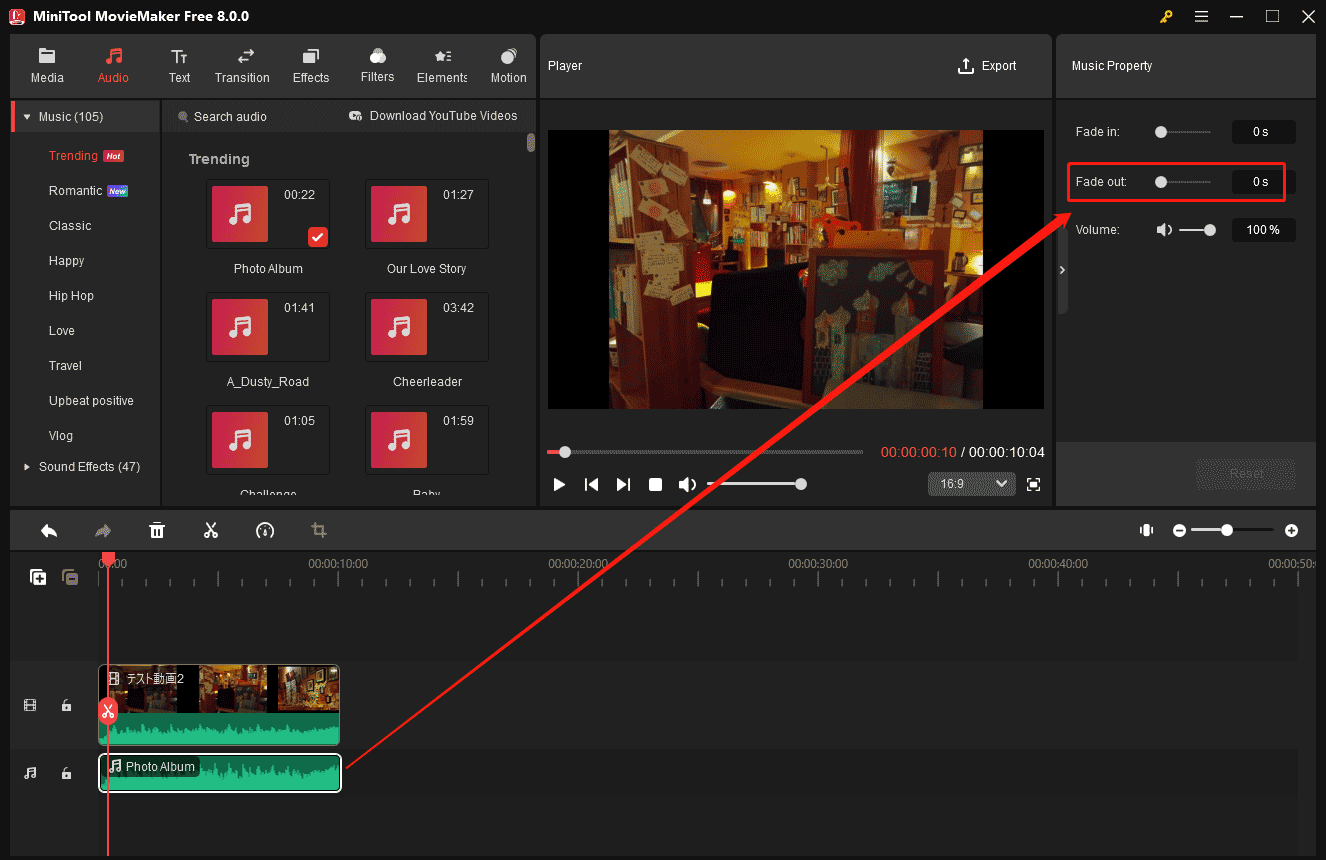Go to next frame
1326x860 pixels.
coord(623,484)
